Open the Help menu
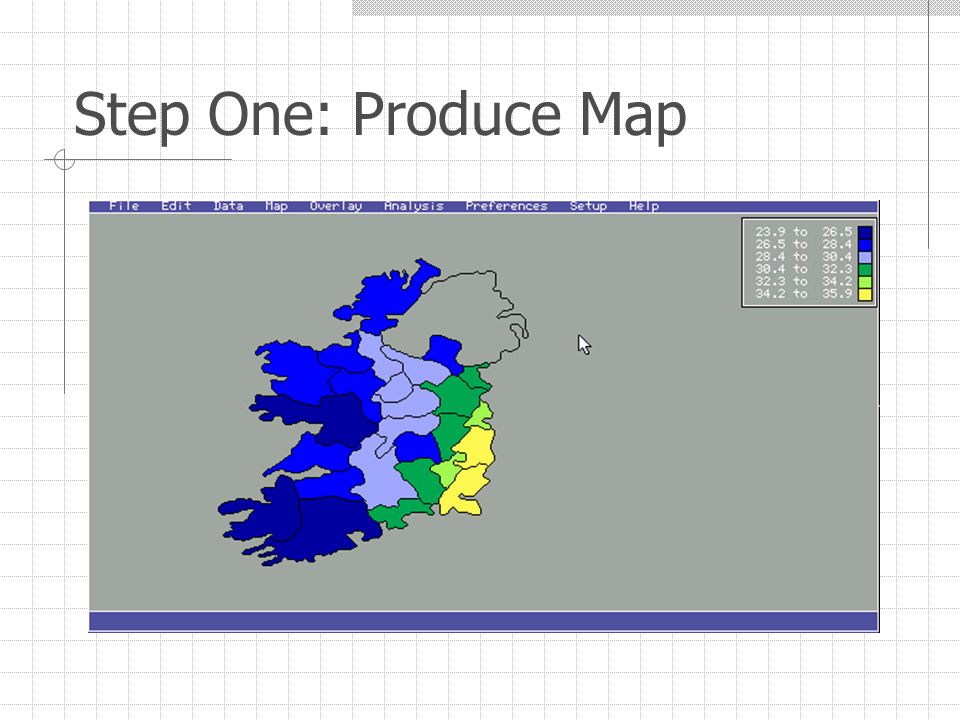The image size is (960, 720). 644,206
